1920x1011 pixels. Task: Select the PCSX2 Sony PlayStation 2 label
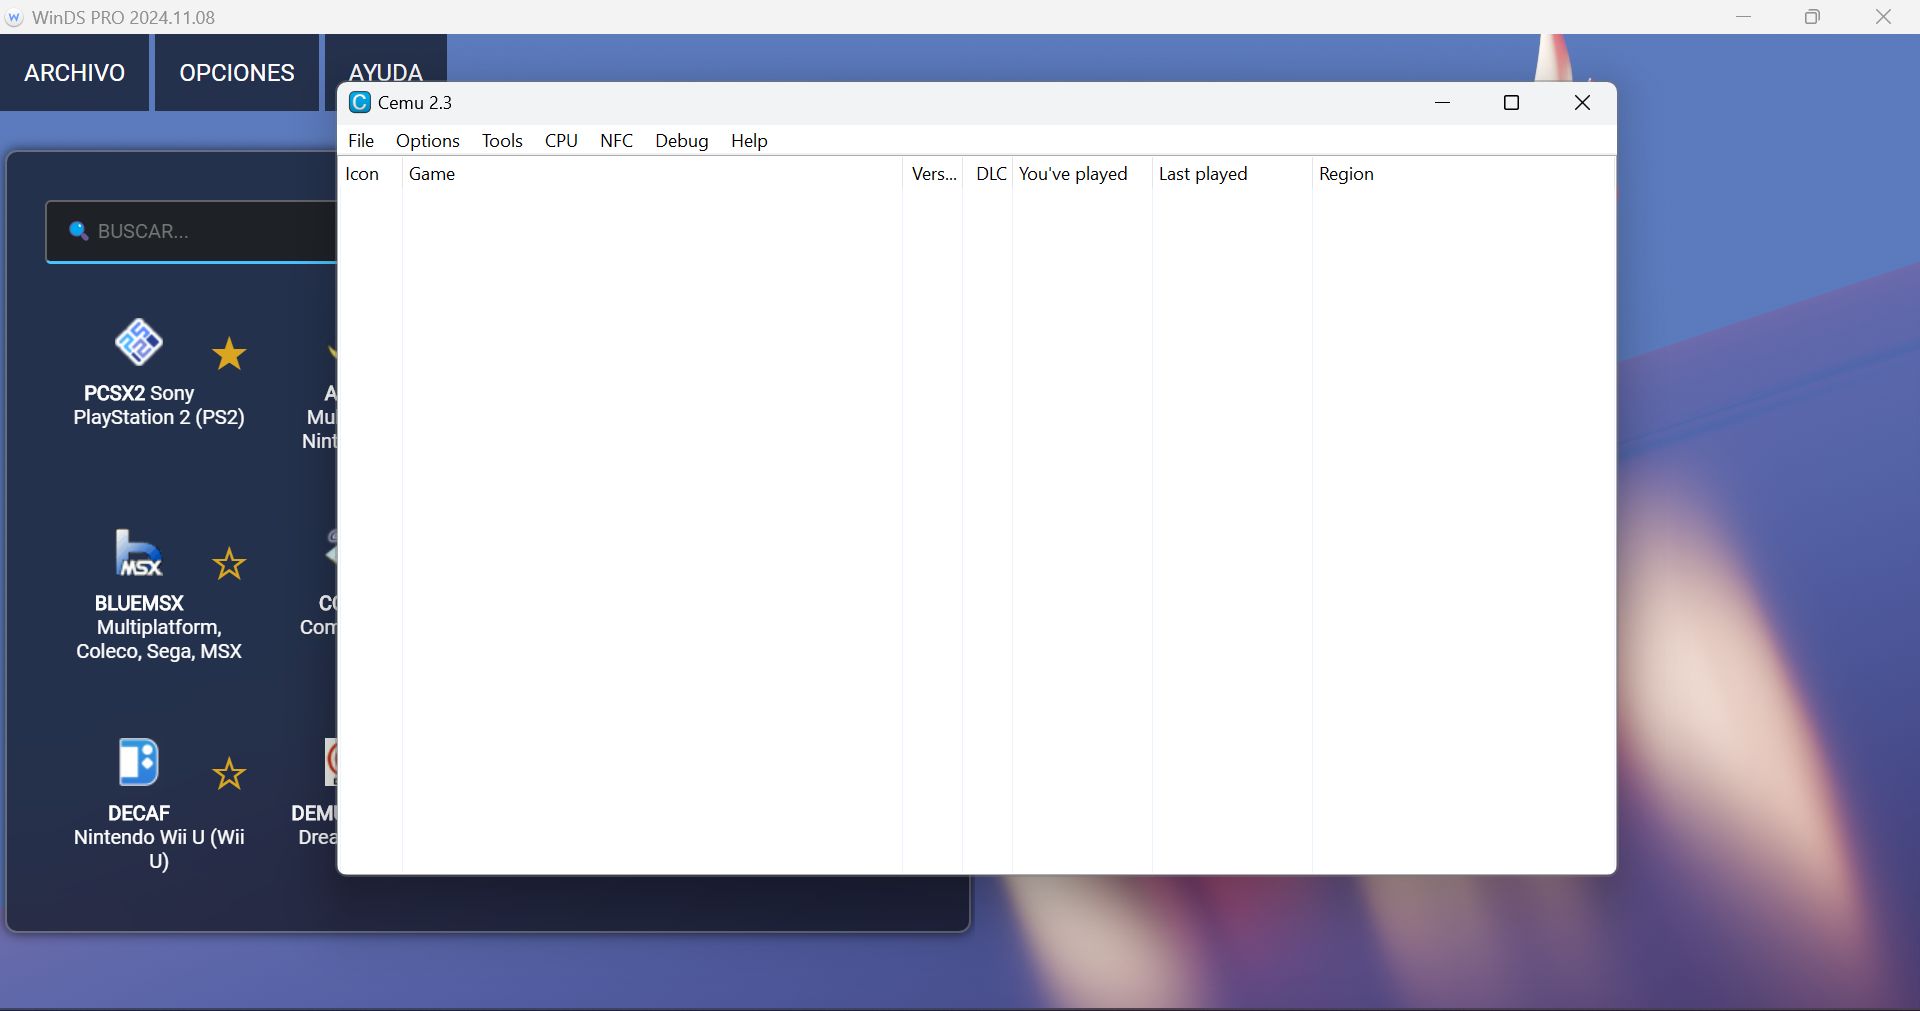159,405
